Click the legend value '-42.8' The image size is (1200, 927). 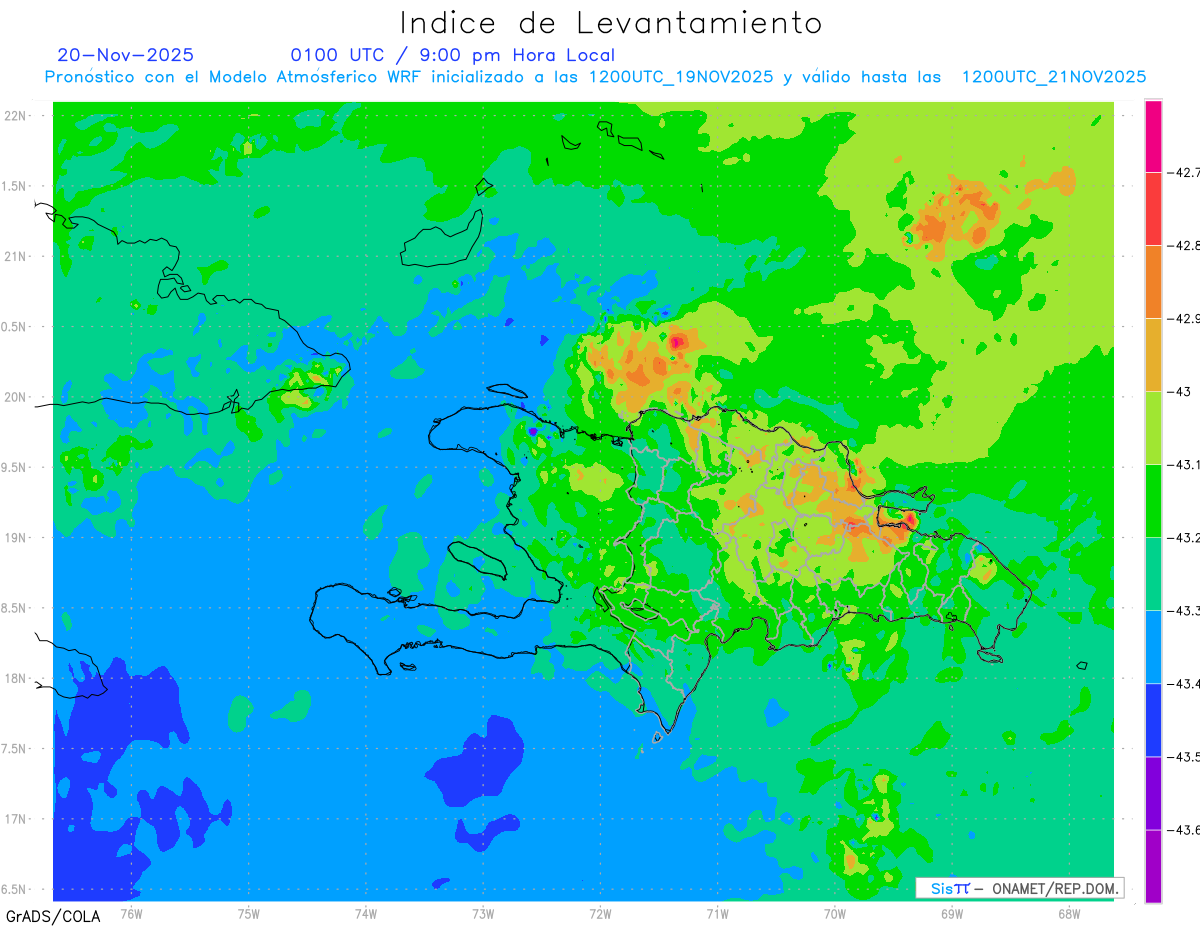[1184, 246]
